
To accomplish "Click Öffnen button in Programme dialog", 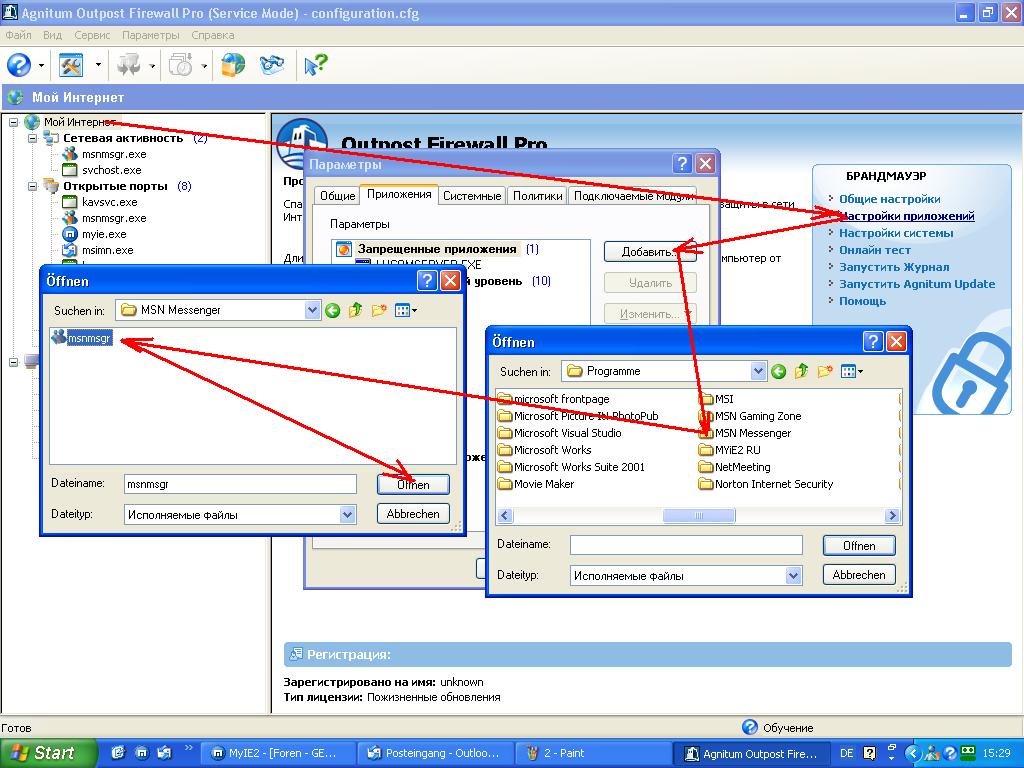I will [859, 546].
